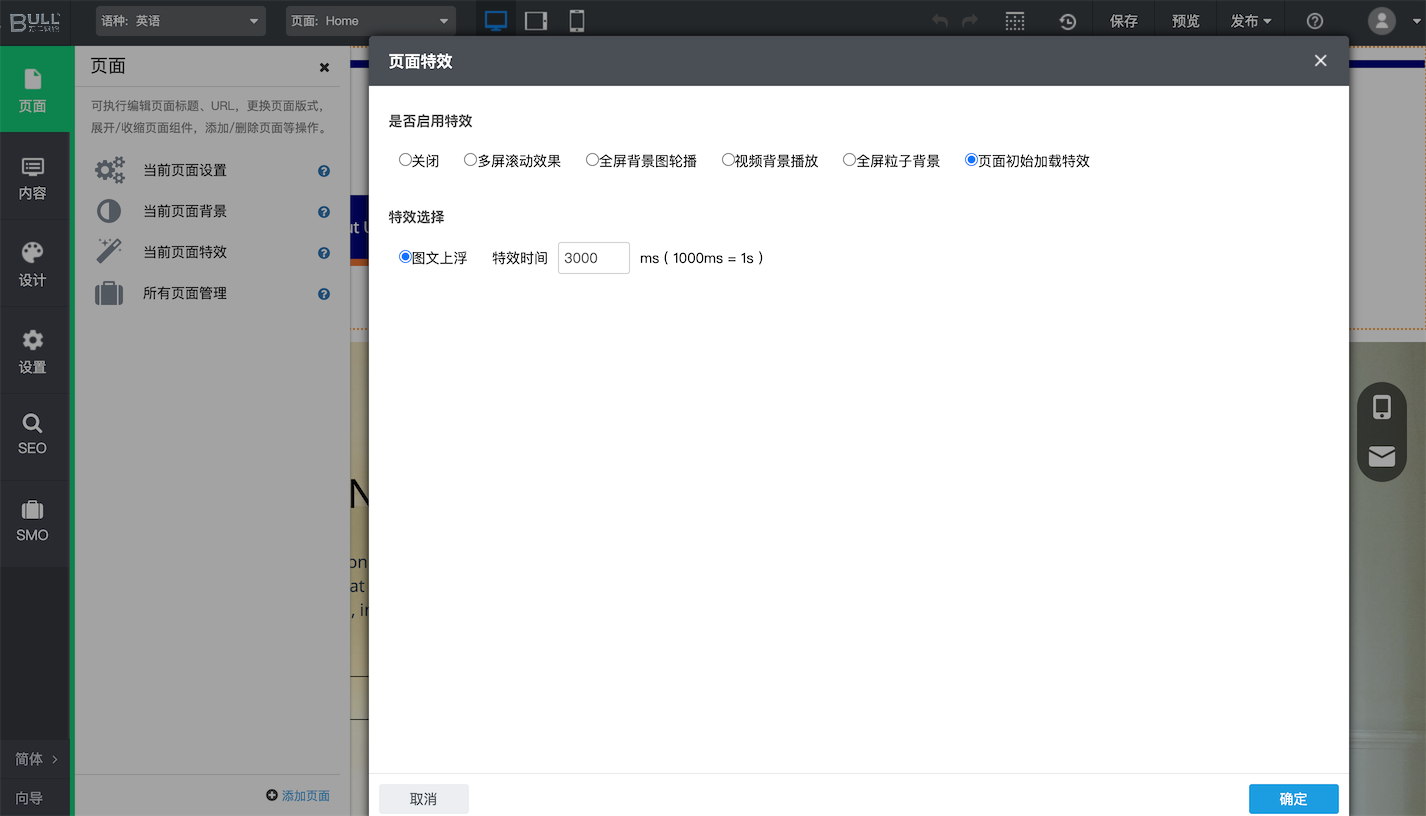Open the help question mark icon in top bar
This screenshot has height=816, width=1426.
click(x=1315, y=21)
